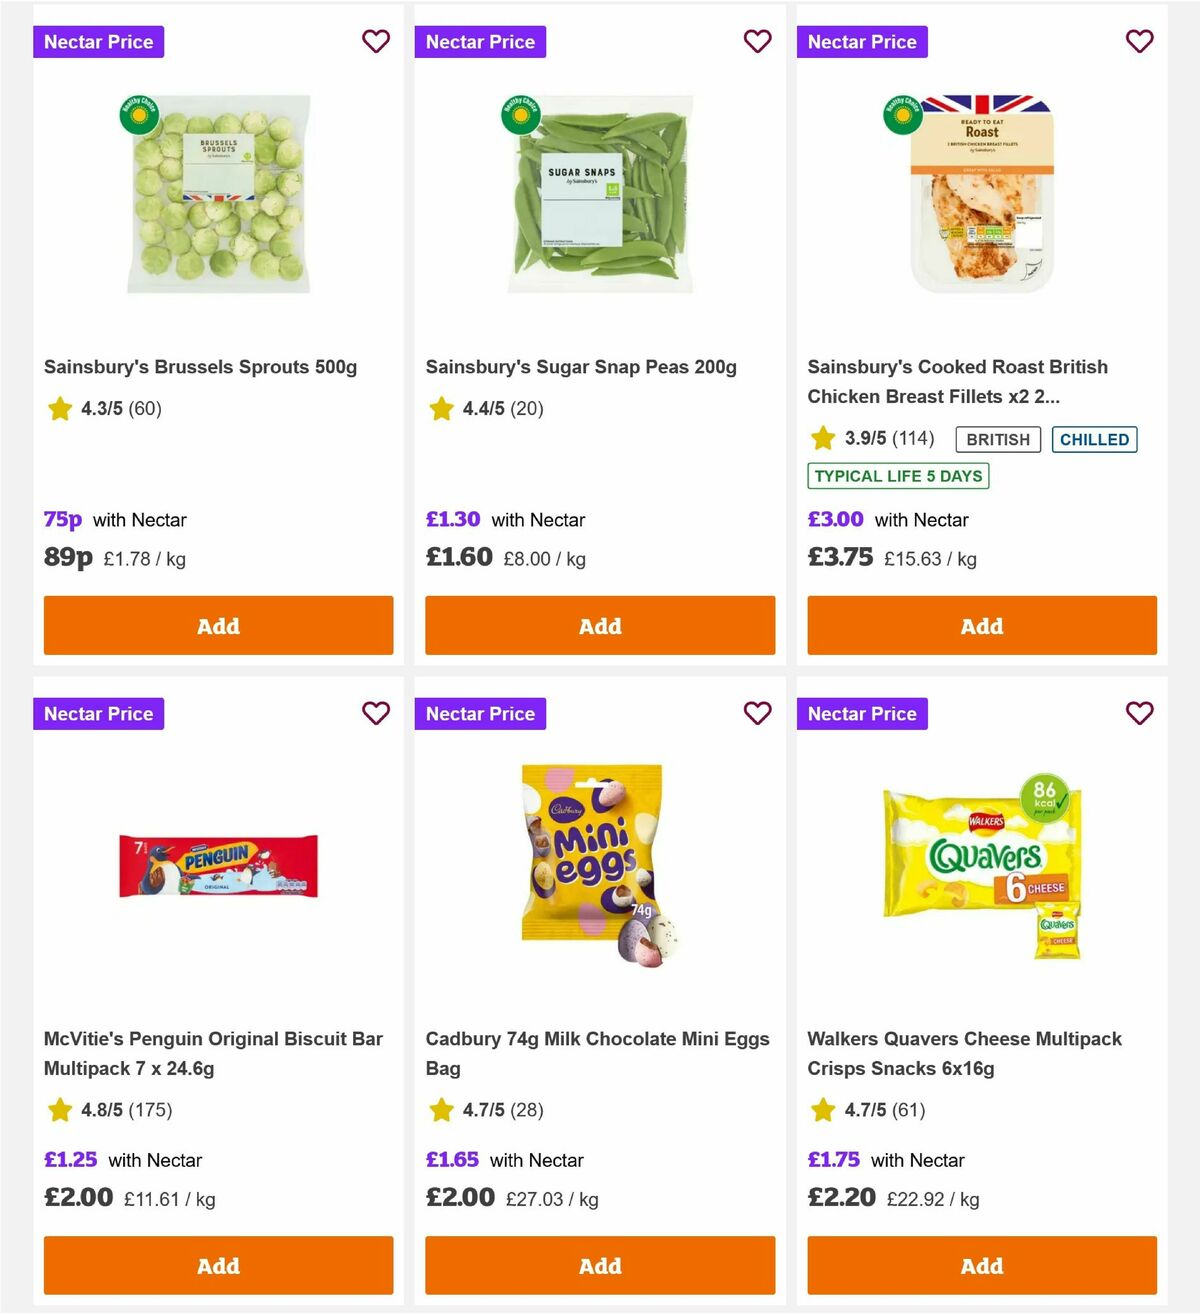Click the star rating icon on Mini Eggs
The width and height of the screenshot is (1200, 1314).
(441, 1110)
